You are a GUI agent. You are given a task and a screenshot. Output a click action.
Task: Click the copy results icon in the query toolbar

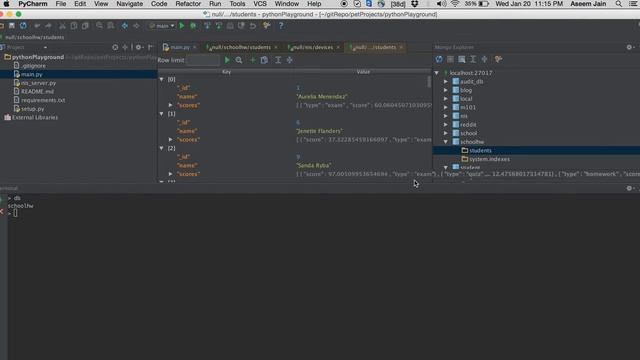tap(264, 60)
